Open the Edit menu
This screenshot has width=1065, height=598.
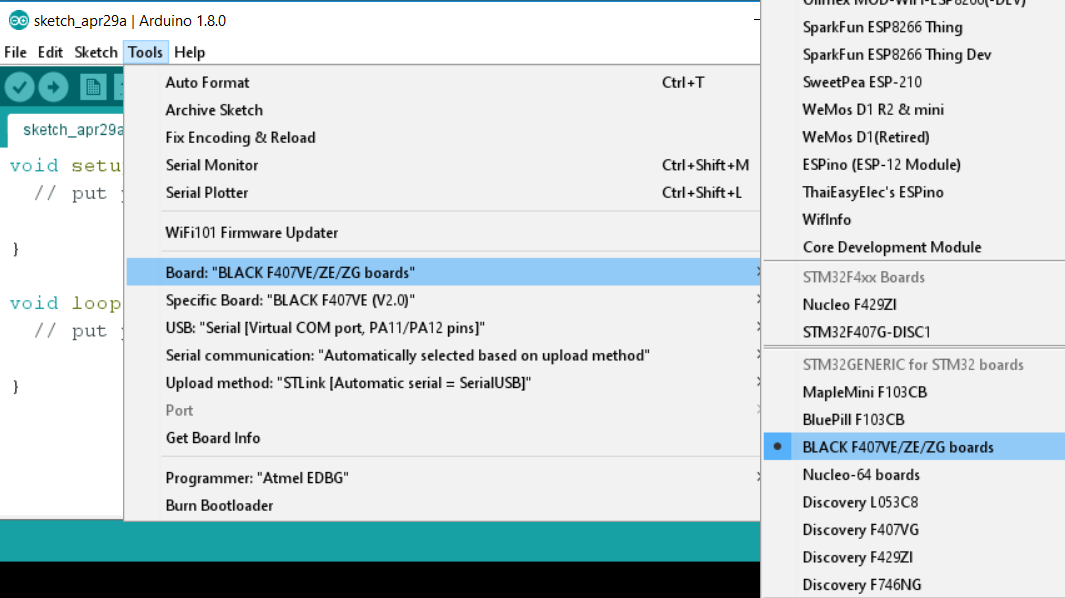coord(50,52)
